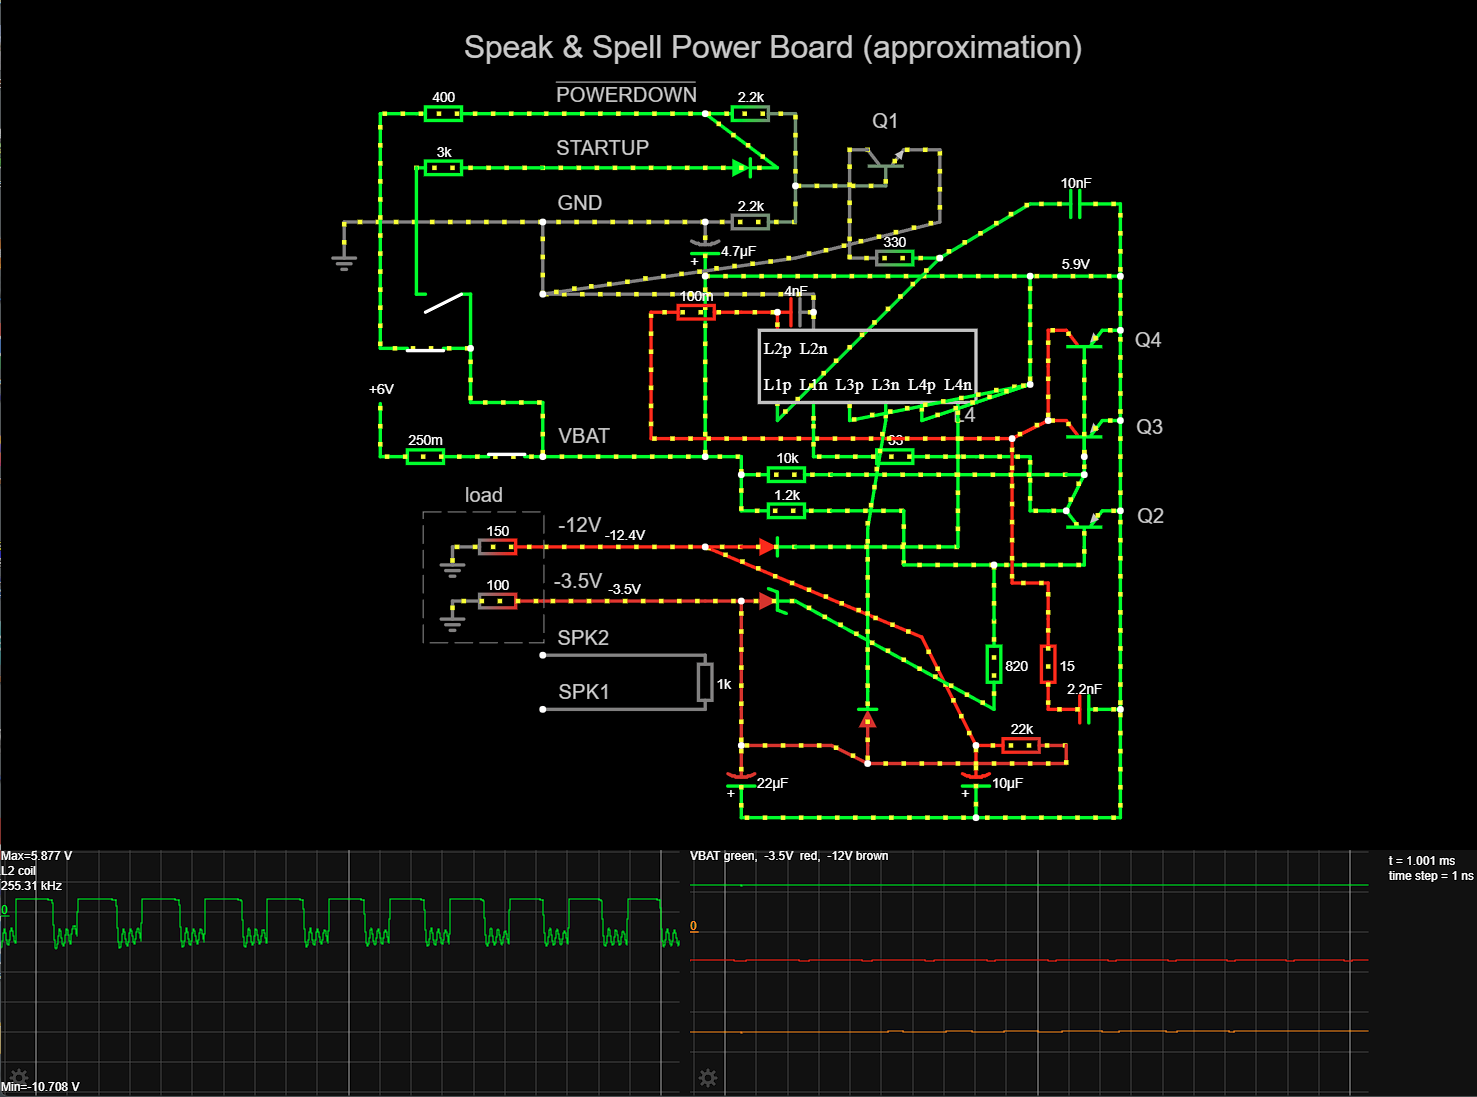Click the SPK2 label
The image size is (1477, 1097).
[x=583, y=638]
